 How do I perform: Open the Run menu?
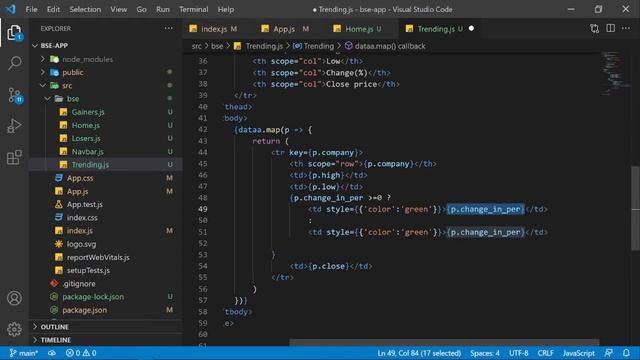[x=162, y=9]
